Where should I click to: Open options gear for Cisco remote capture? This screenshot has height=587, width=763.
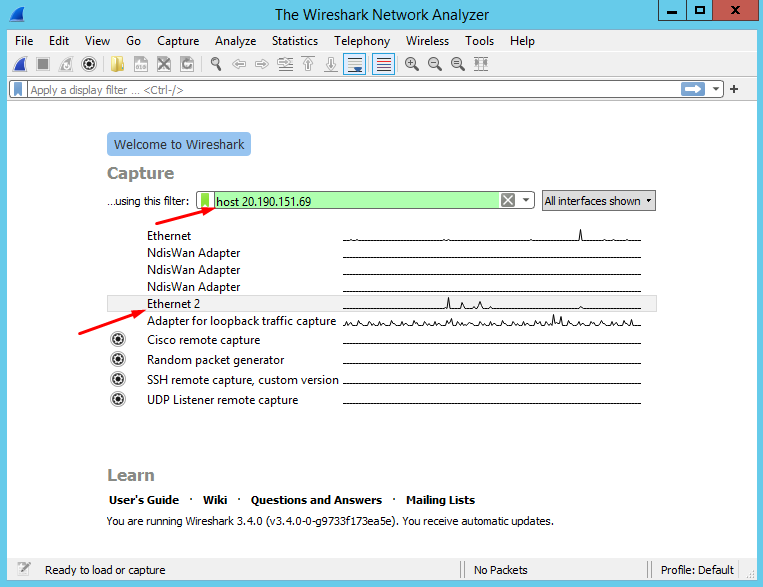118,339
